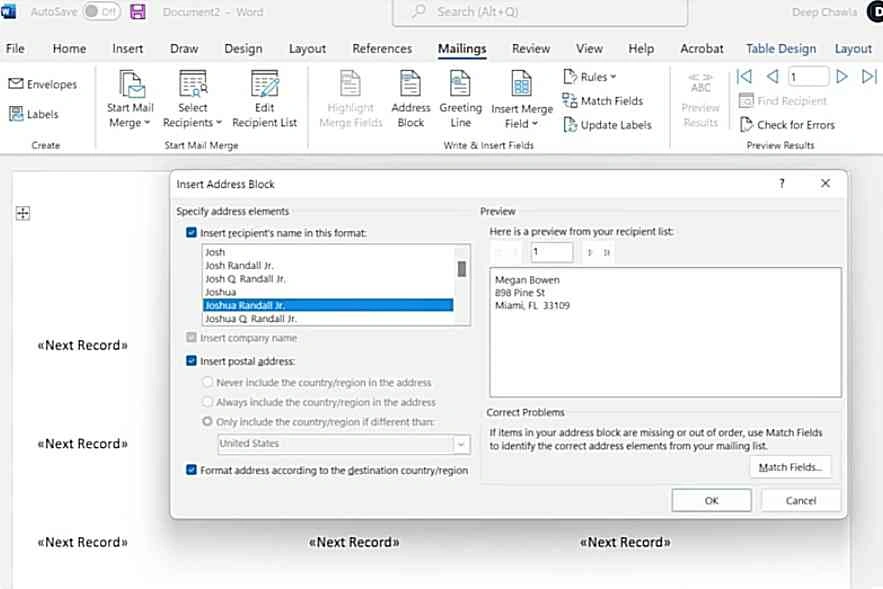Toggle Format address according to destination checkbox
Screen dimensions: 883x589
click(x=191, y=470)
